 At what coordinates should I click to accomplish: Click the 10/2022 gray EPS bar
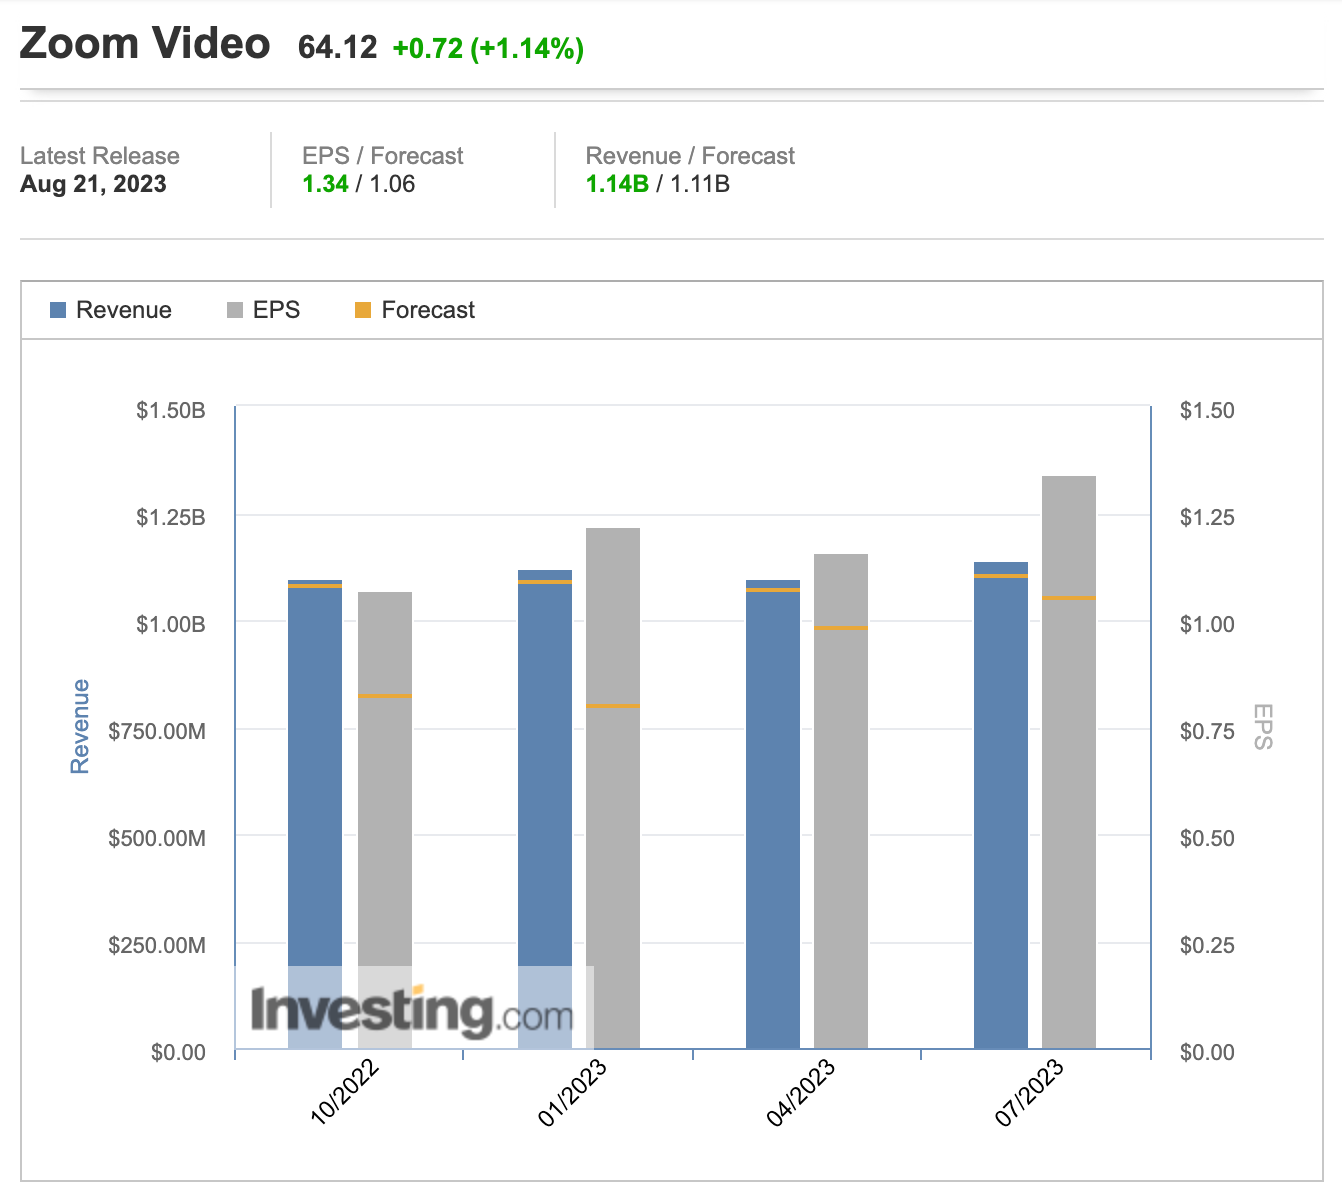(x=385, y=820)
